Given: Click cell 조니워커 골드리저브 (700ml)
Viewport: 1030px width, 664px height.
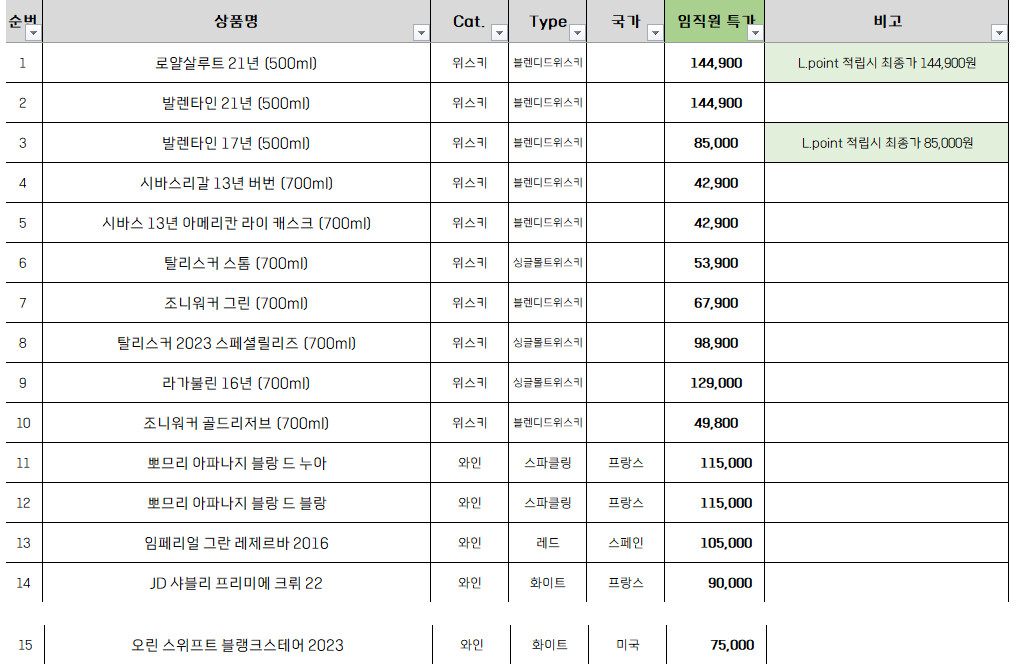Looking at the screenshot, I should tap(236, 423).
